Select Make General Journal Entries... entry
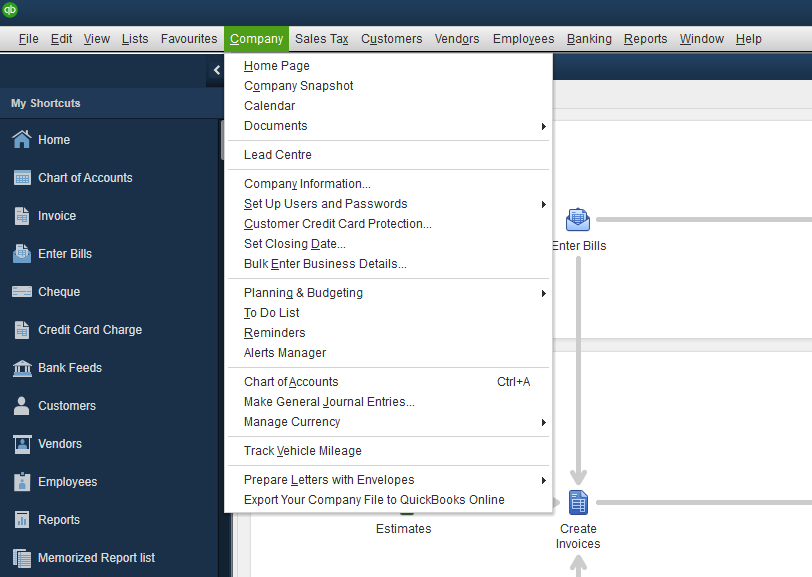 (388, 402)
